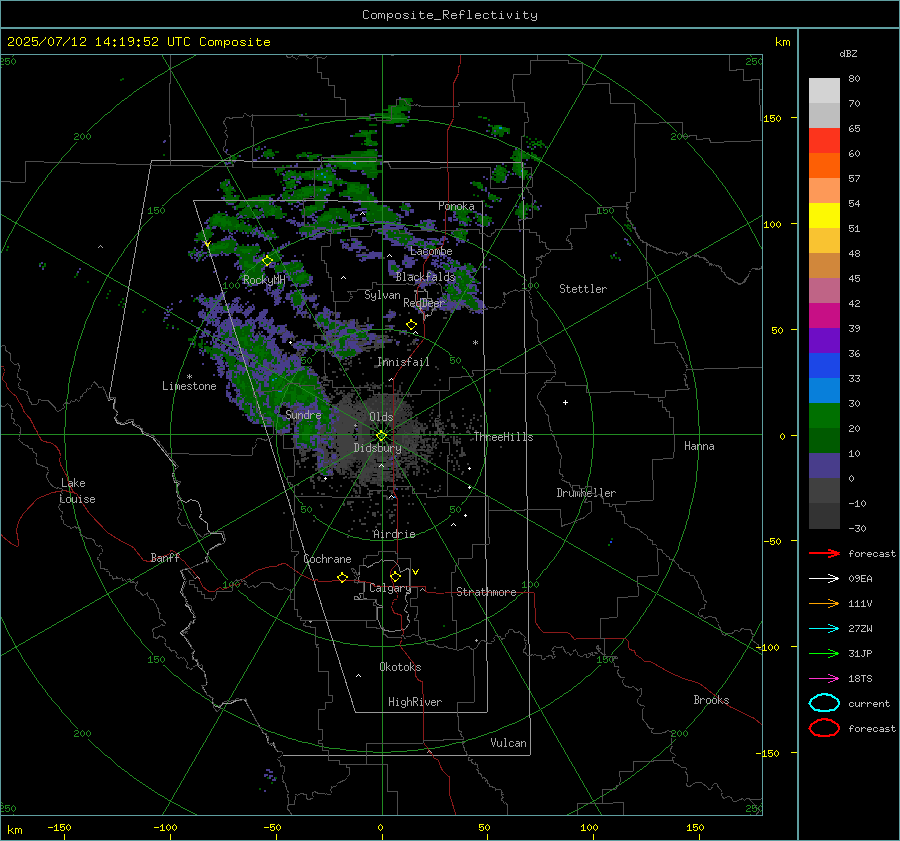Click the white plus marker west of Hanna
This screenshot has width=900, height=841.
[x=565, y=402]
